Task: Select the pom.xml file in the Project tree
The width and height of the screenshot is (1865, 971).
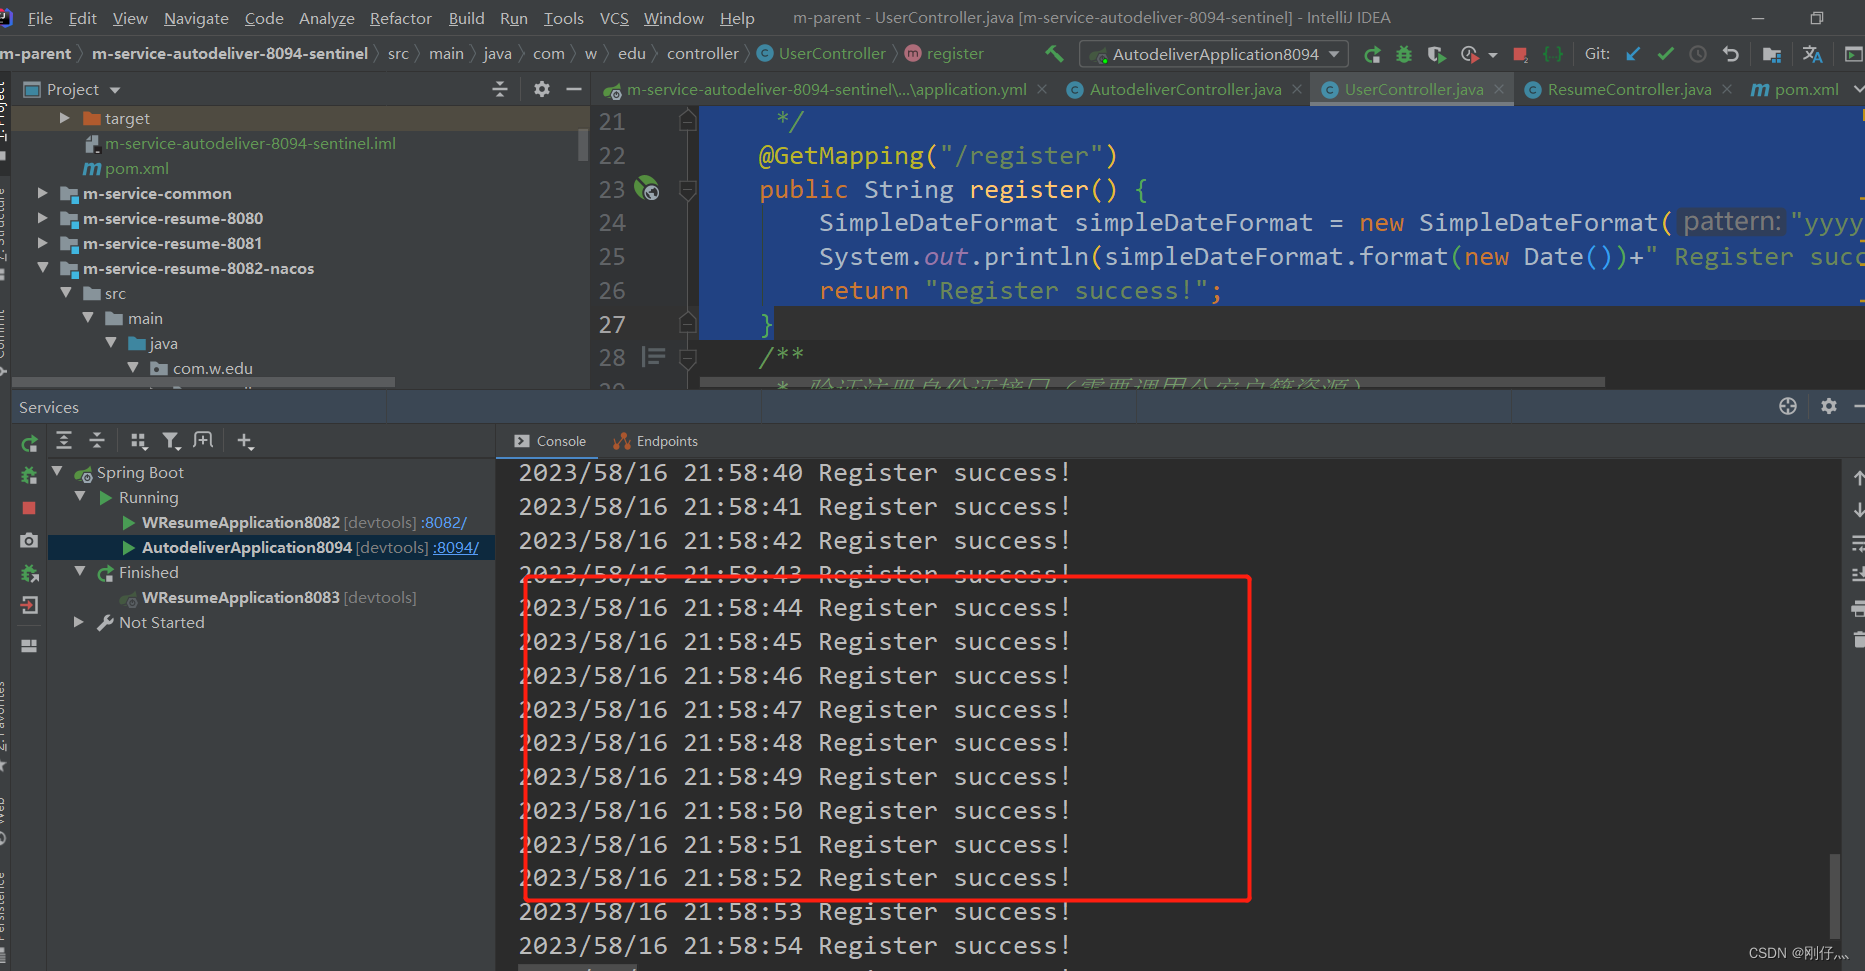Action: [x=136, y=168]
